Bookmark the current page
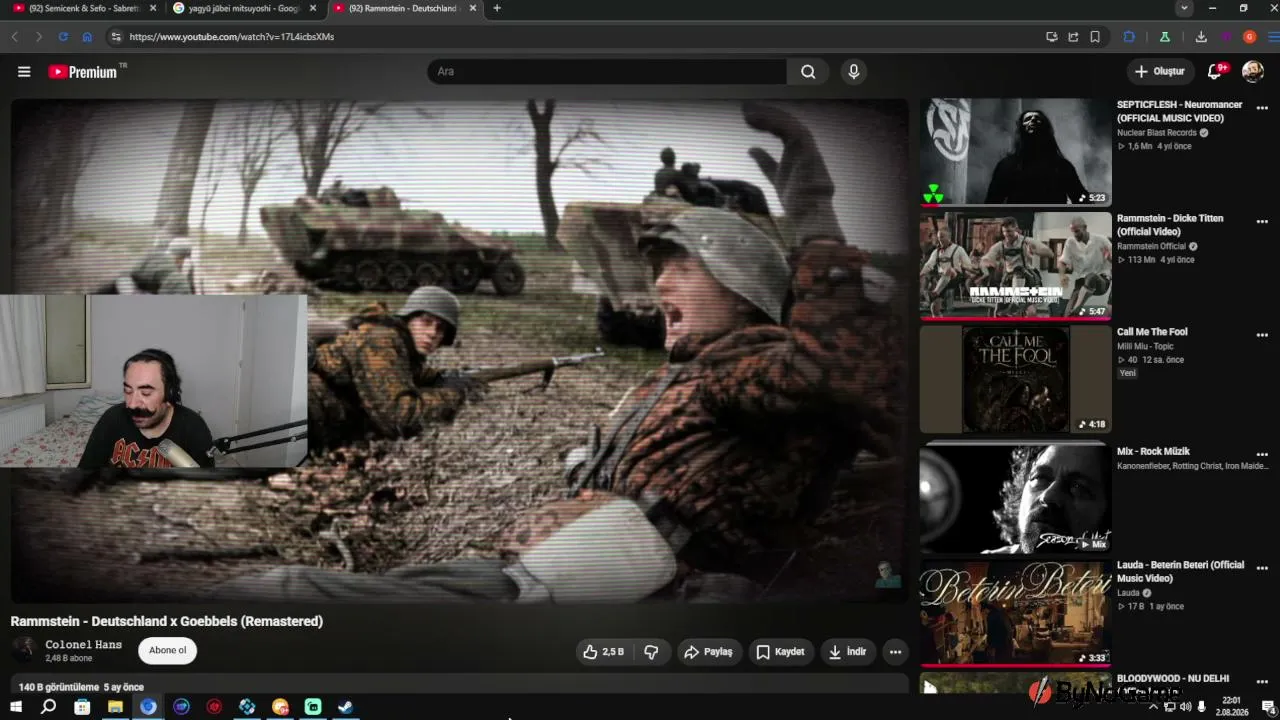The height and width of the screenshot is (720, 1280). click(x=1095, y=37)
